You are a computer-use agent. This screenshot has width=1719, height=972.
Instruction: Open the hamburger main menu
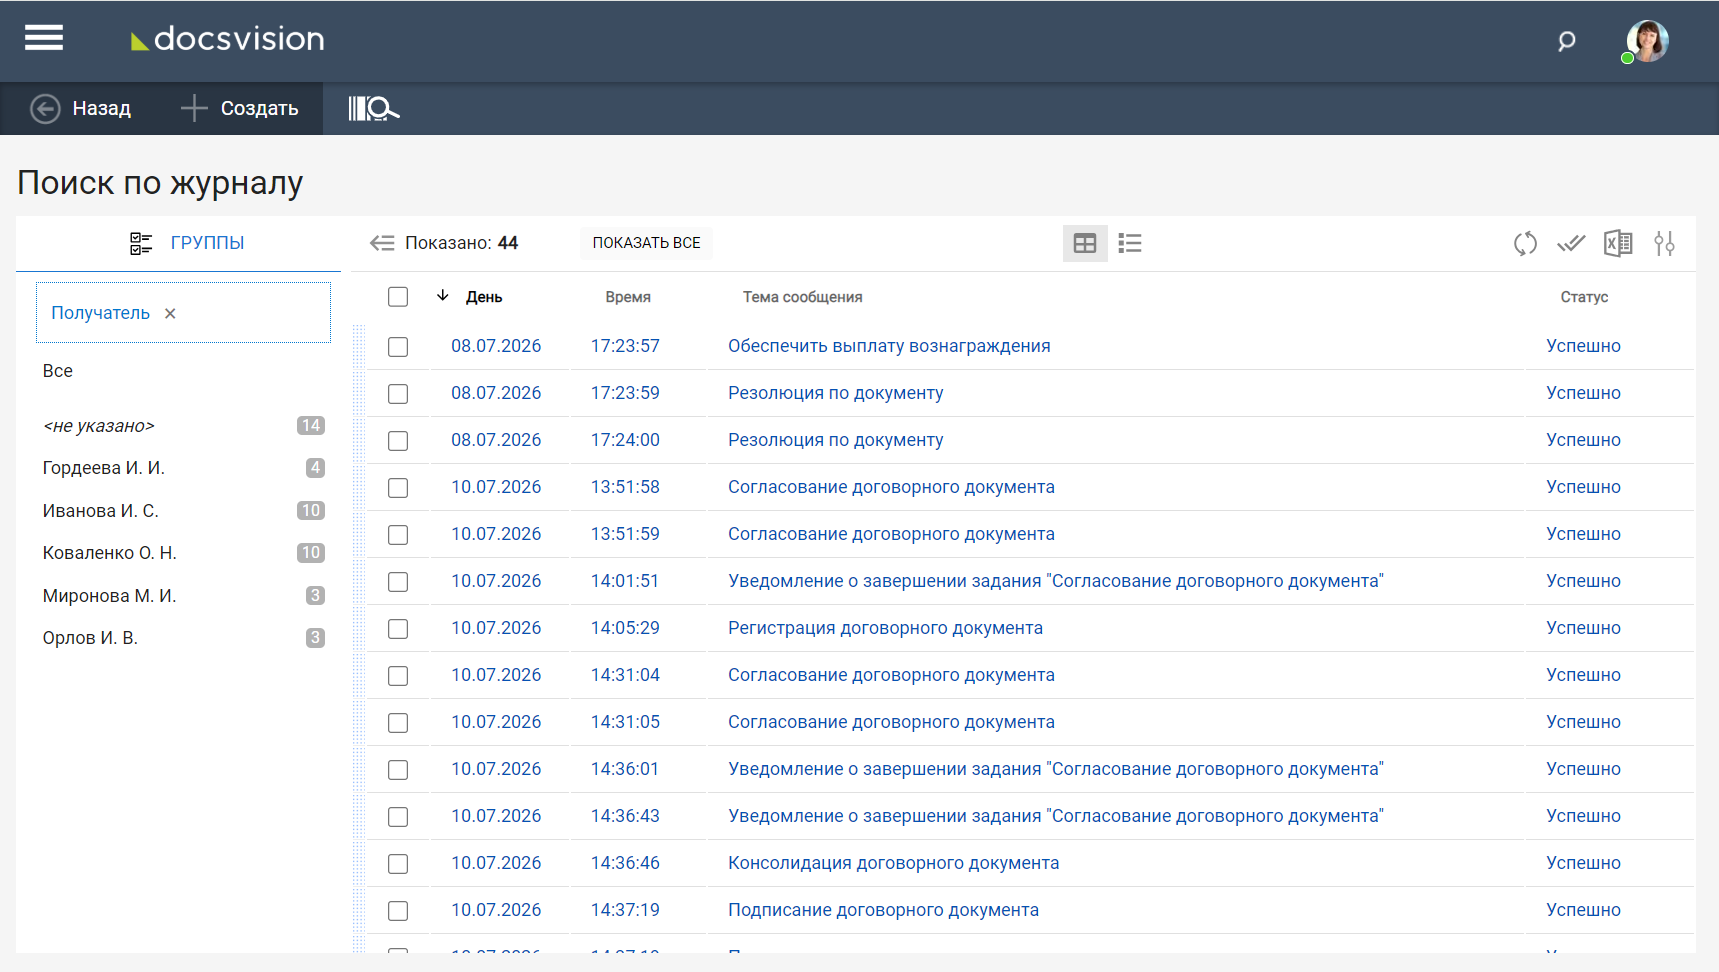[x=44, y=38]
